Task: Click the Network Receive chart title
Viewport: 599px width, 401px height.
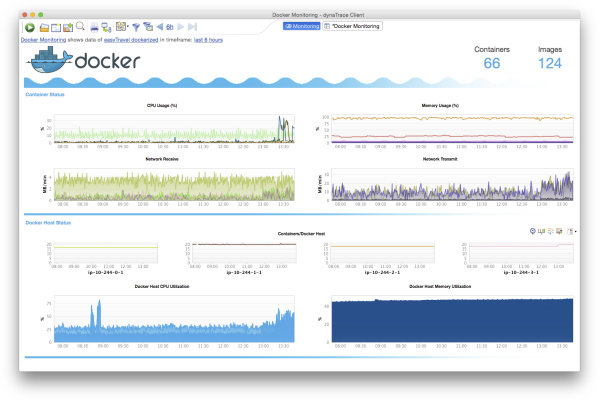Action: (x=162, y=159)
